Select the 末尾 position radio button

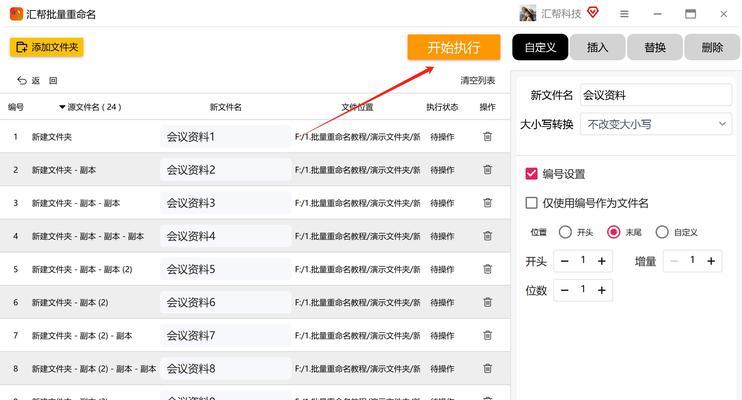click(x=613, y=232)
